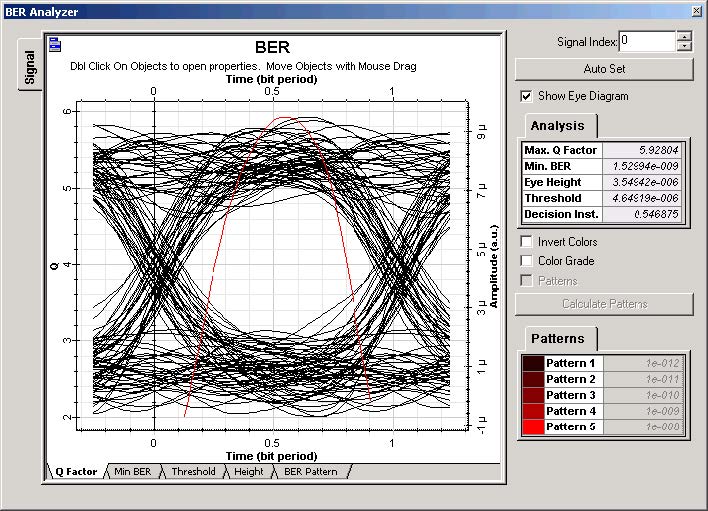The height and width of the screenshot is (511, 708).
Task: Close the BER Analyzer window
Action: (696, 10)
